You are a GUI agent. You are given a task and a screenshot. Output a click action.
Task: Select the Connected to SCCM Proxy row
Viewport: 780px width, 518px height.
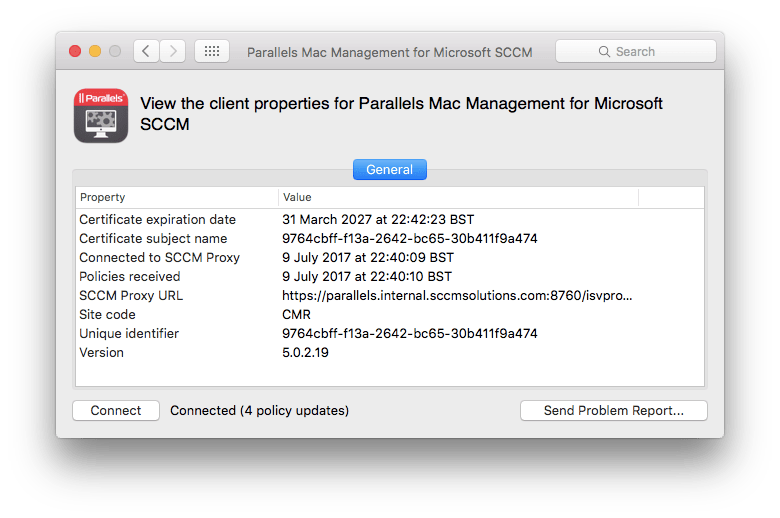pyautogui.click(x=389, y=258)
